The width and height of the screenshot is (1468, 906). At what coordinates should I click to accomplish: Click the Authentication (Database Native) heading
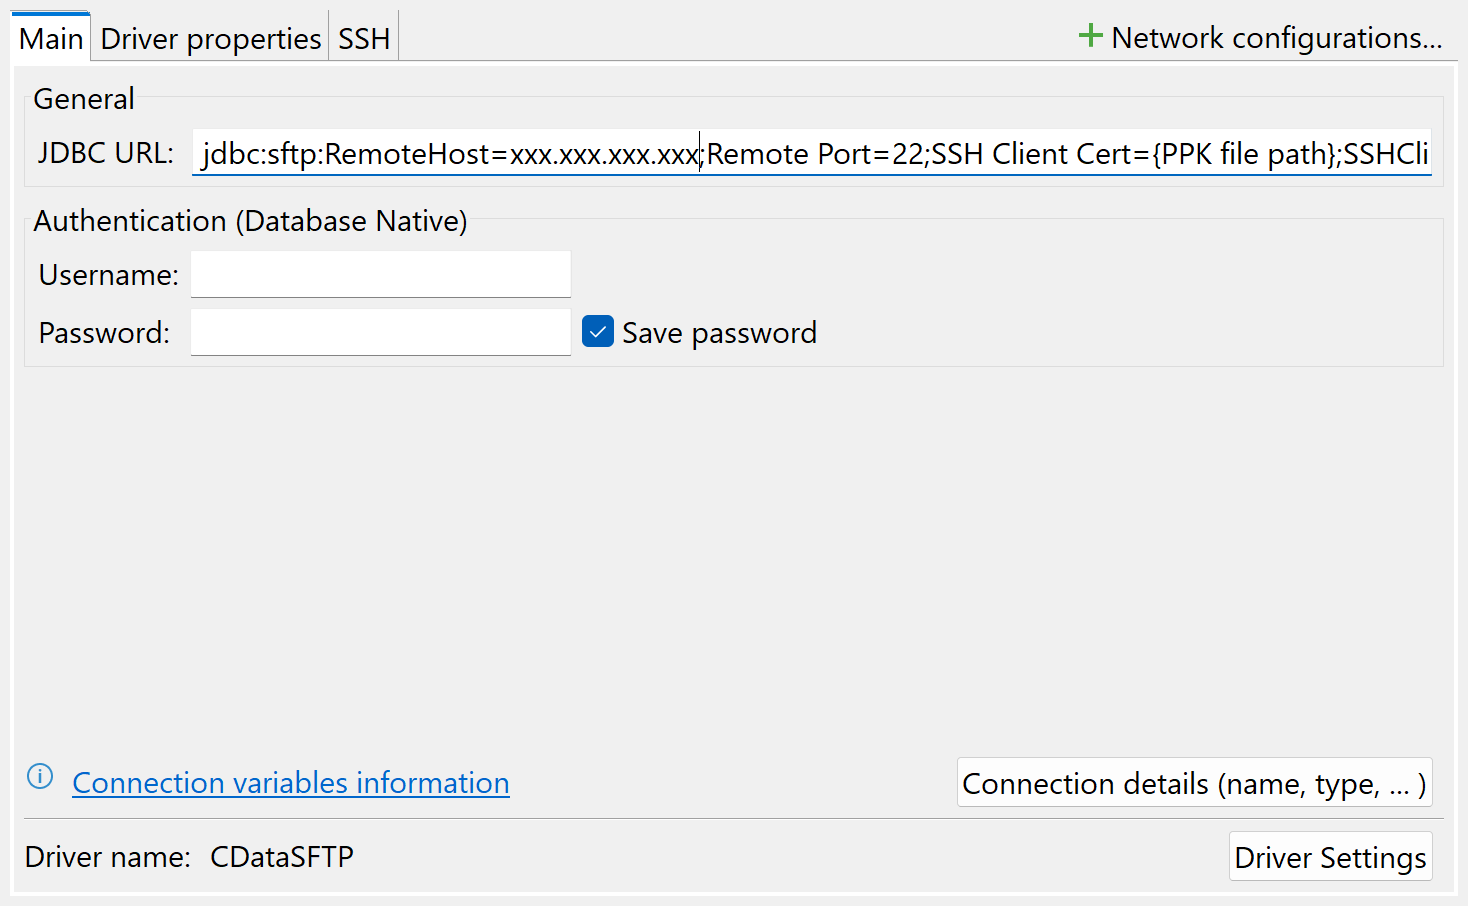tap(251, 221)
